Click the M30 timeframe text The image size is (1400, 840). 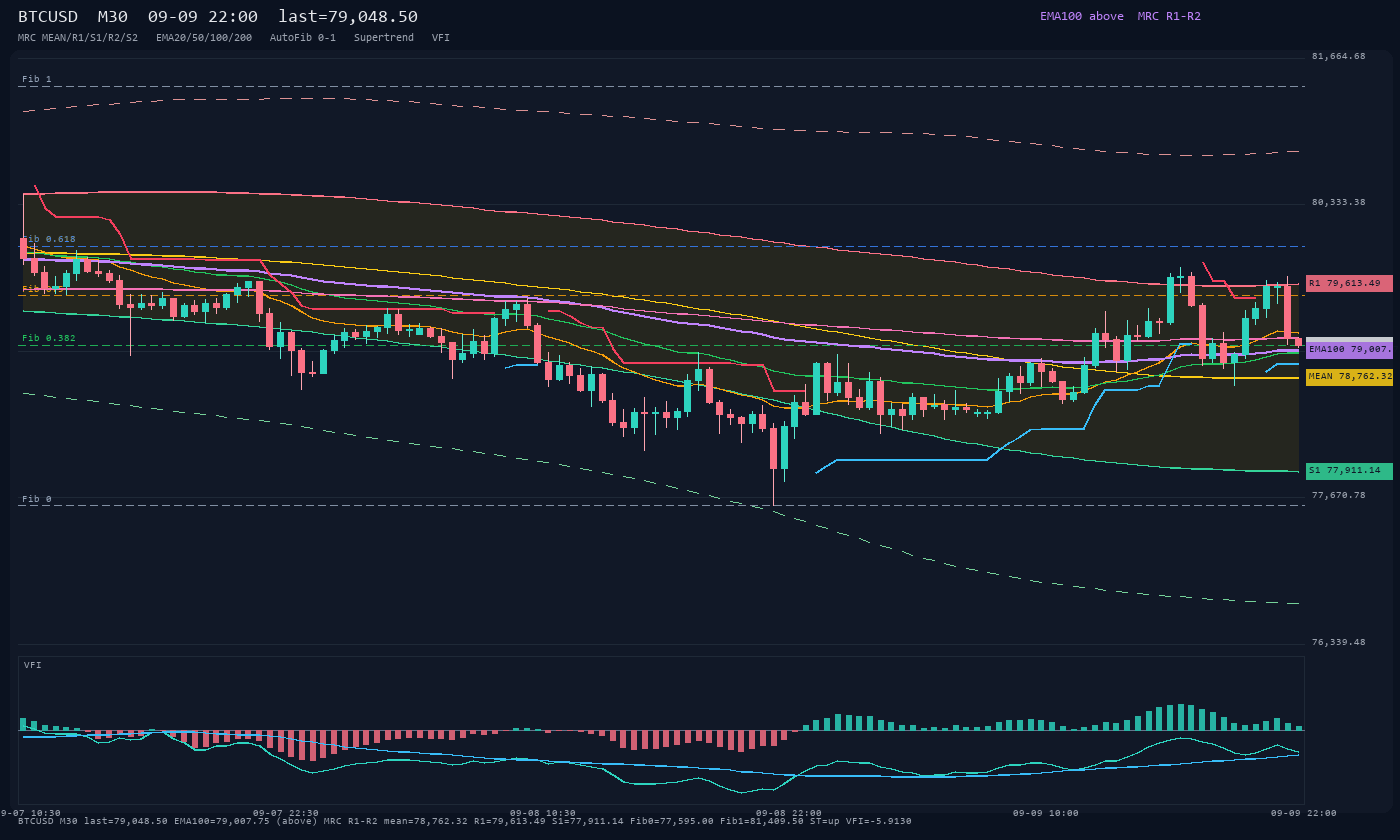(x=113, y=16)
